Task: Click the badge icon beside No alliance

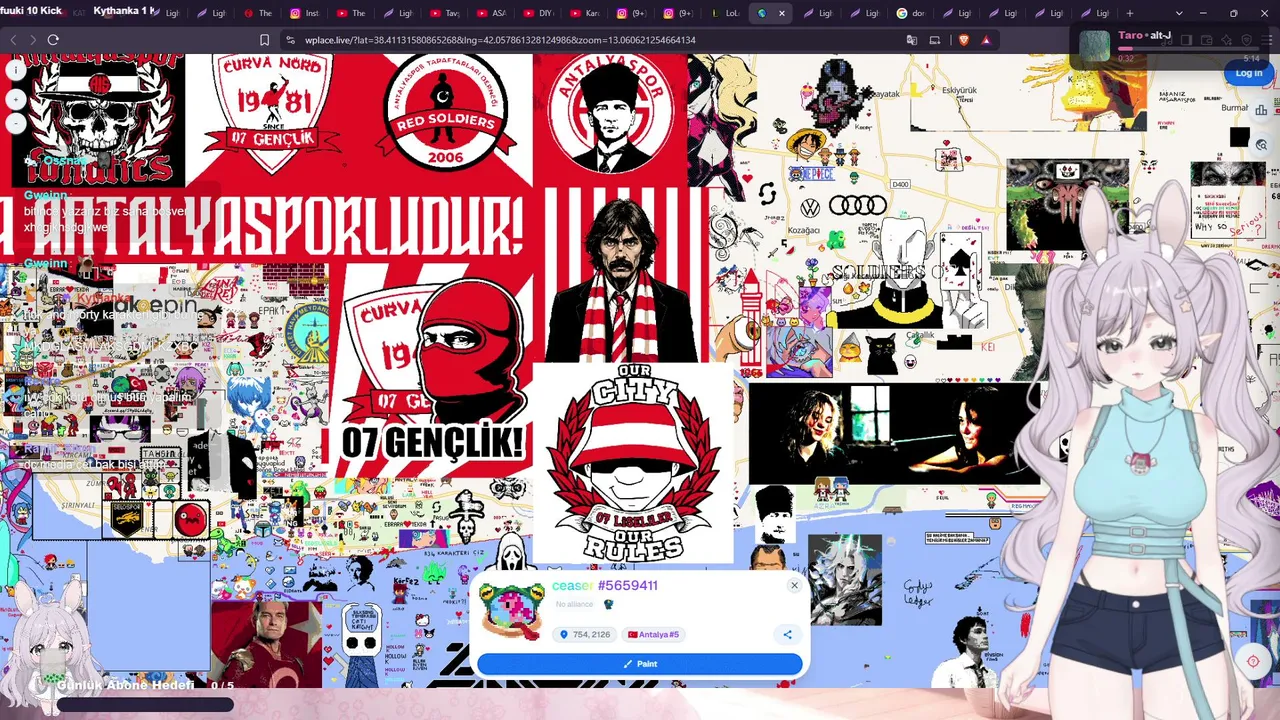Action: tap(608, 604)
